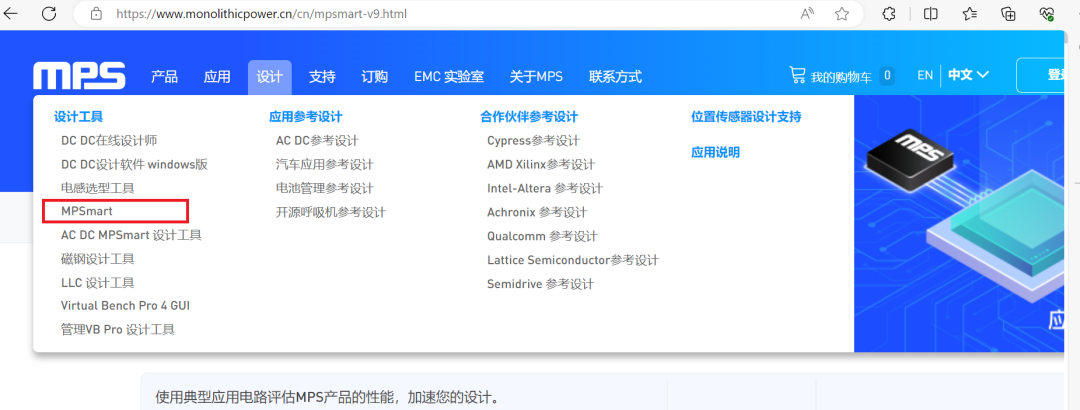This screenshot has height=410, width=1080.
Task: Open browser essentials heart icon
Action: click(x=1047, y=13)
